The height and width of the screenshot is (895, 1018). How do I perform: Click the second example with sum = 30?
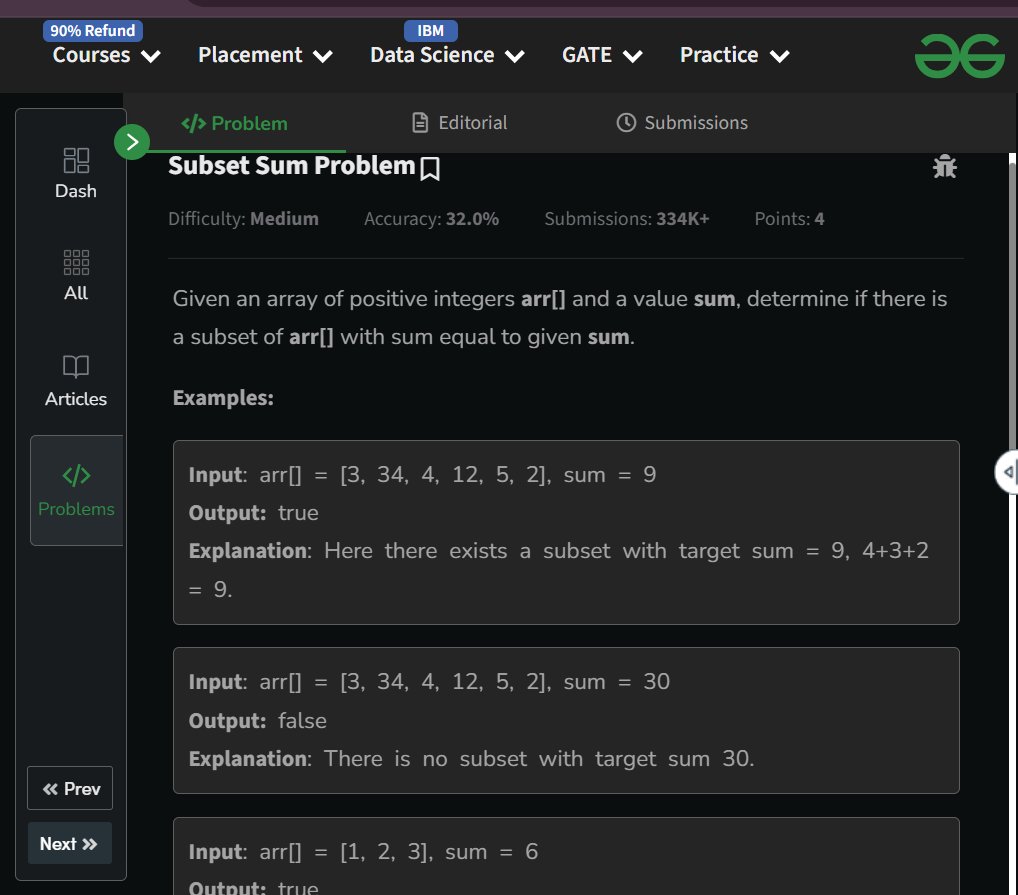pyautogui.click(x=566, y=720)
